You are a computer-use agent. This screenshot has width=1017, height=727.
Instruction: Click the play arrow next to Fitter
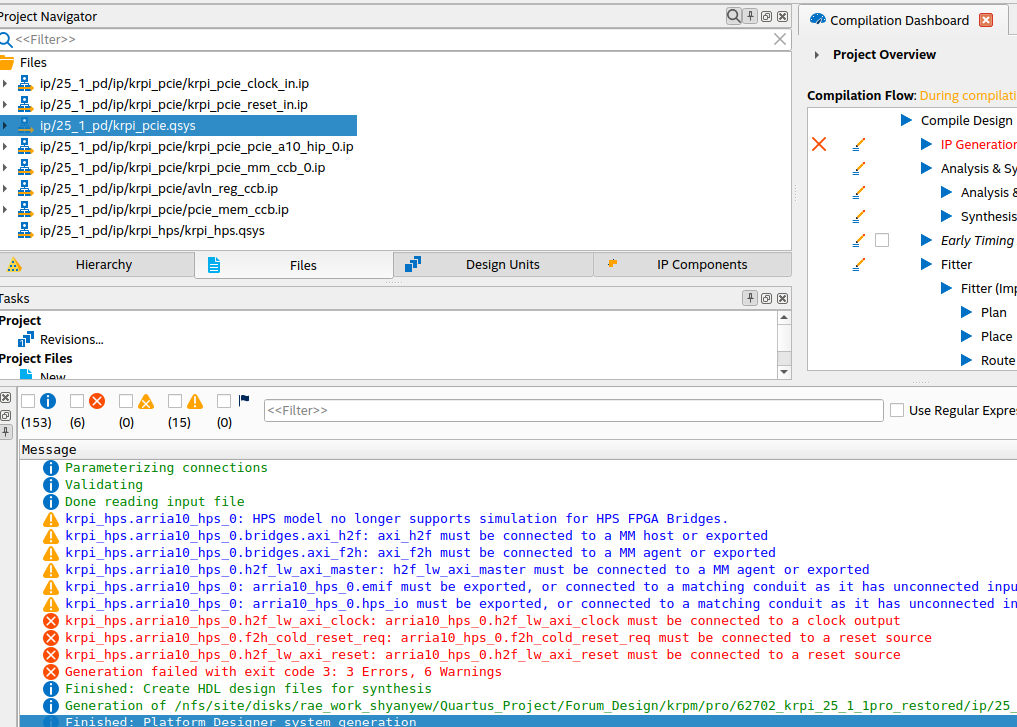(x=926, y=264)
